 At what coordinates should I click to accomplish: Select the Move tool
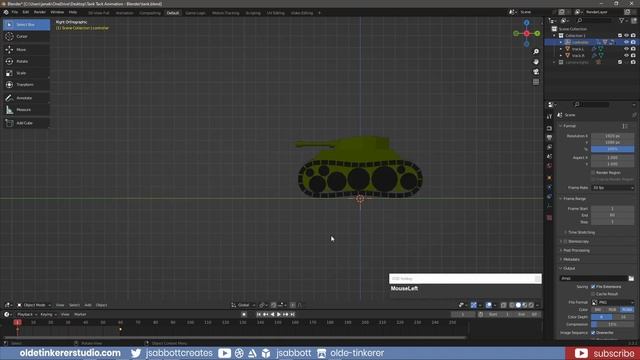26,49
